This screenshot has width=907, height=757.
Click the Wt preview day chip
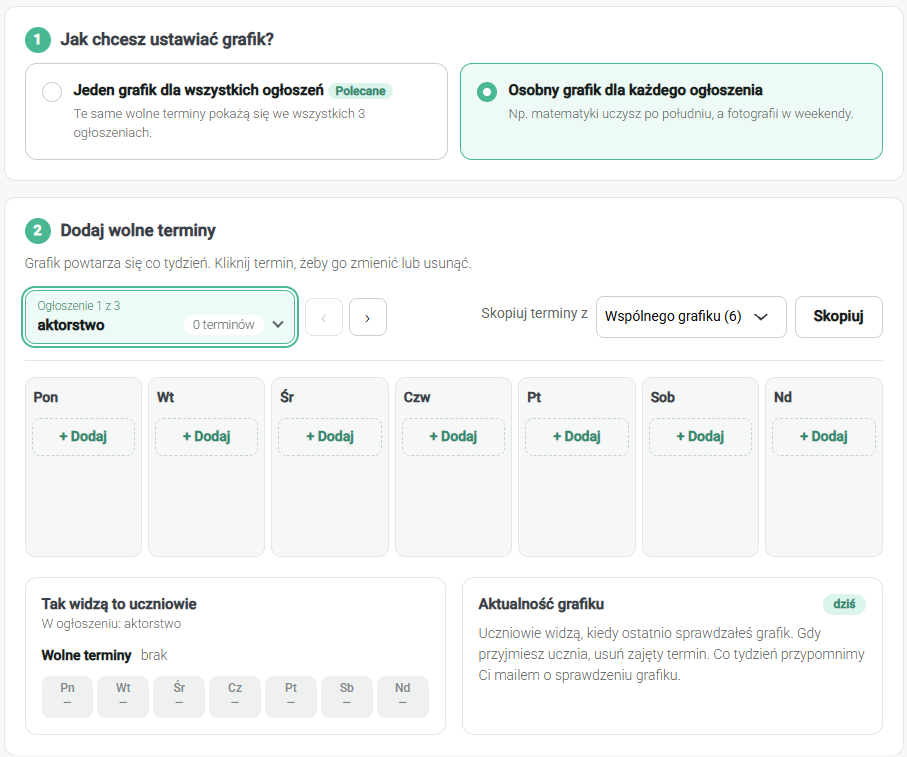(x=123, y=696)
